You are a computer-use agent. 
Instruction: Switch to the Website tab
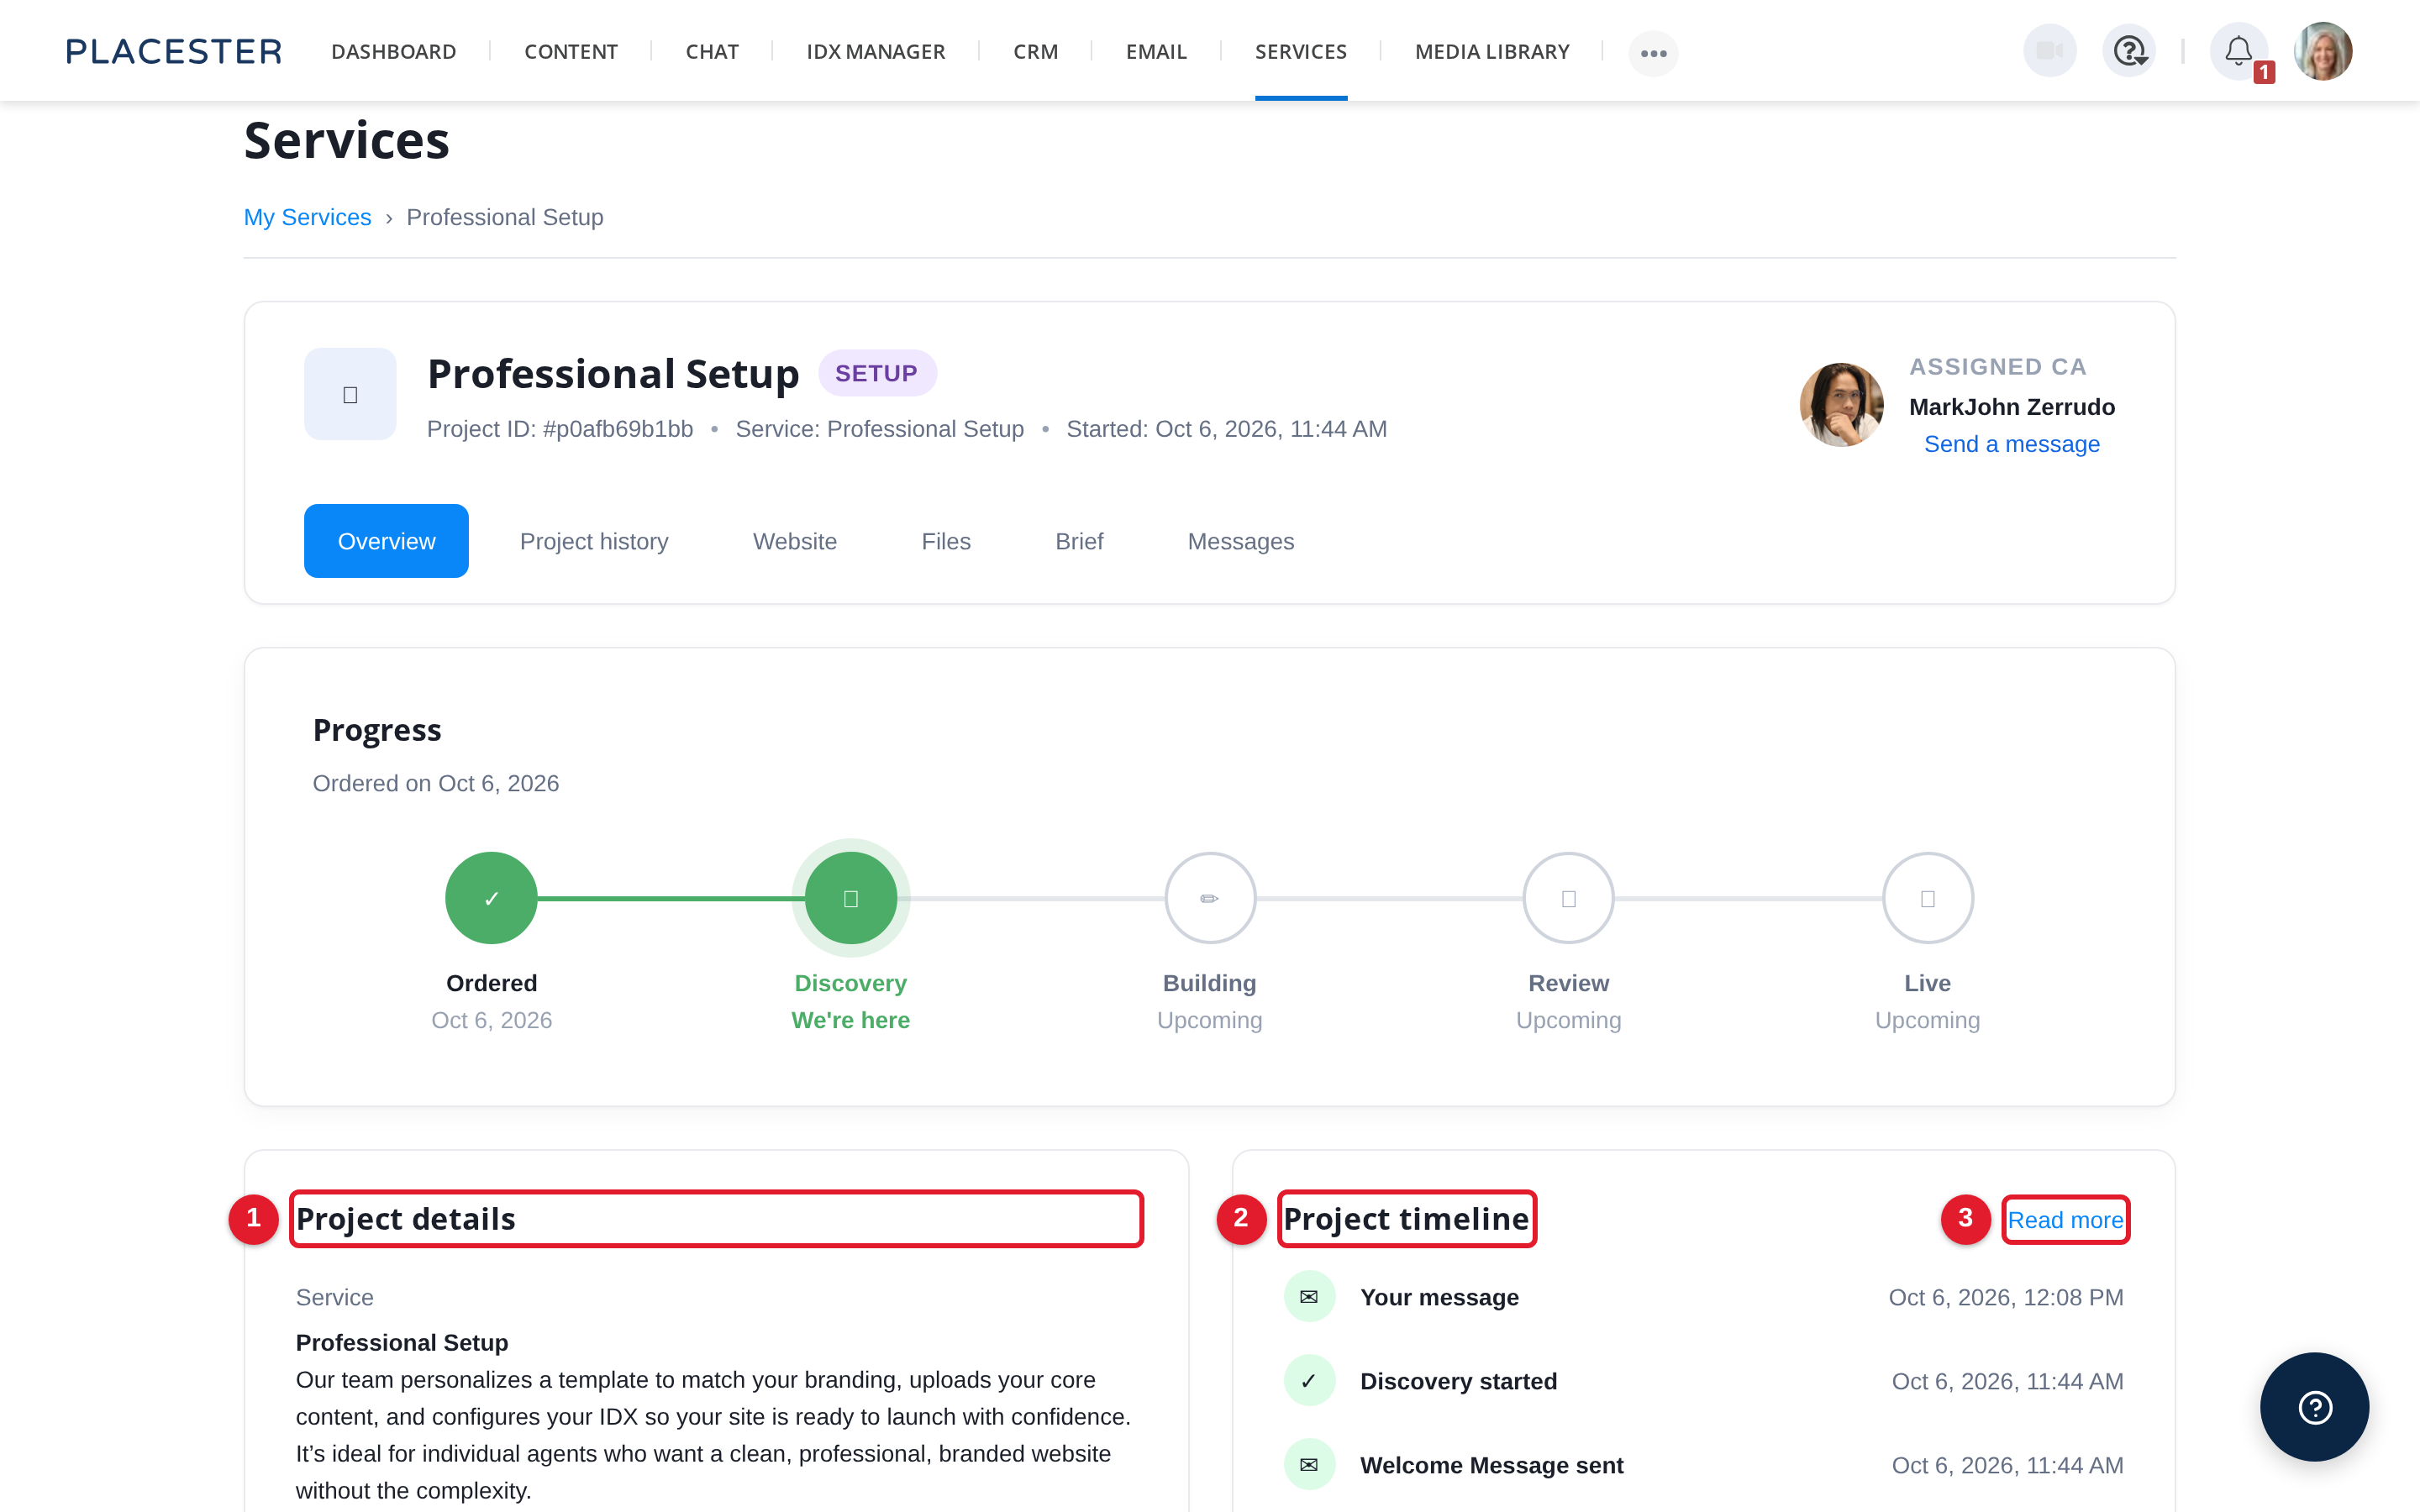coord(795,541)
